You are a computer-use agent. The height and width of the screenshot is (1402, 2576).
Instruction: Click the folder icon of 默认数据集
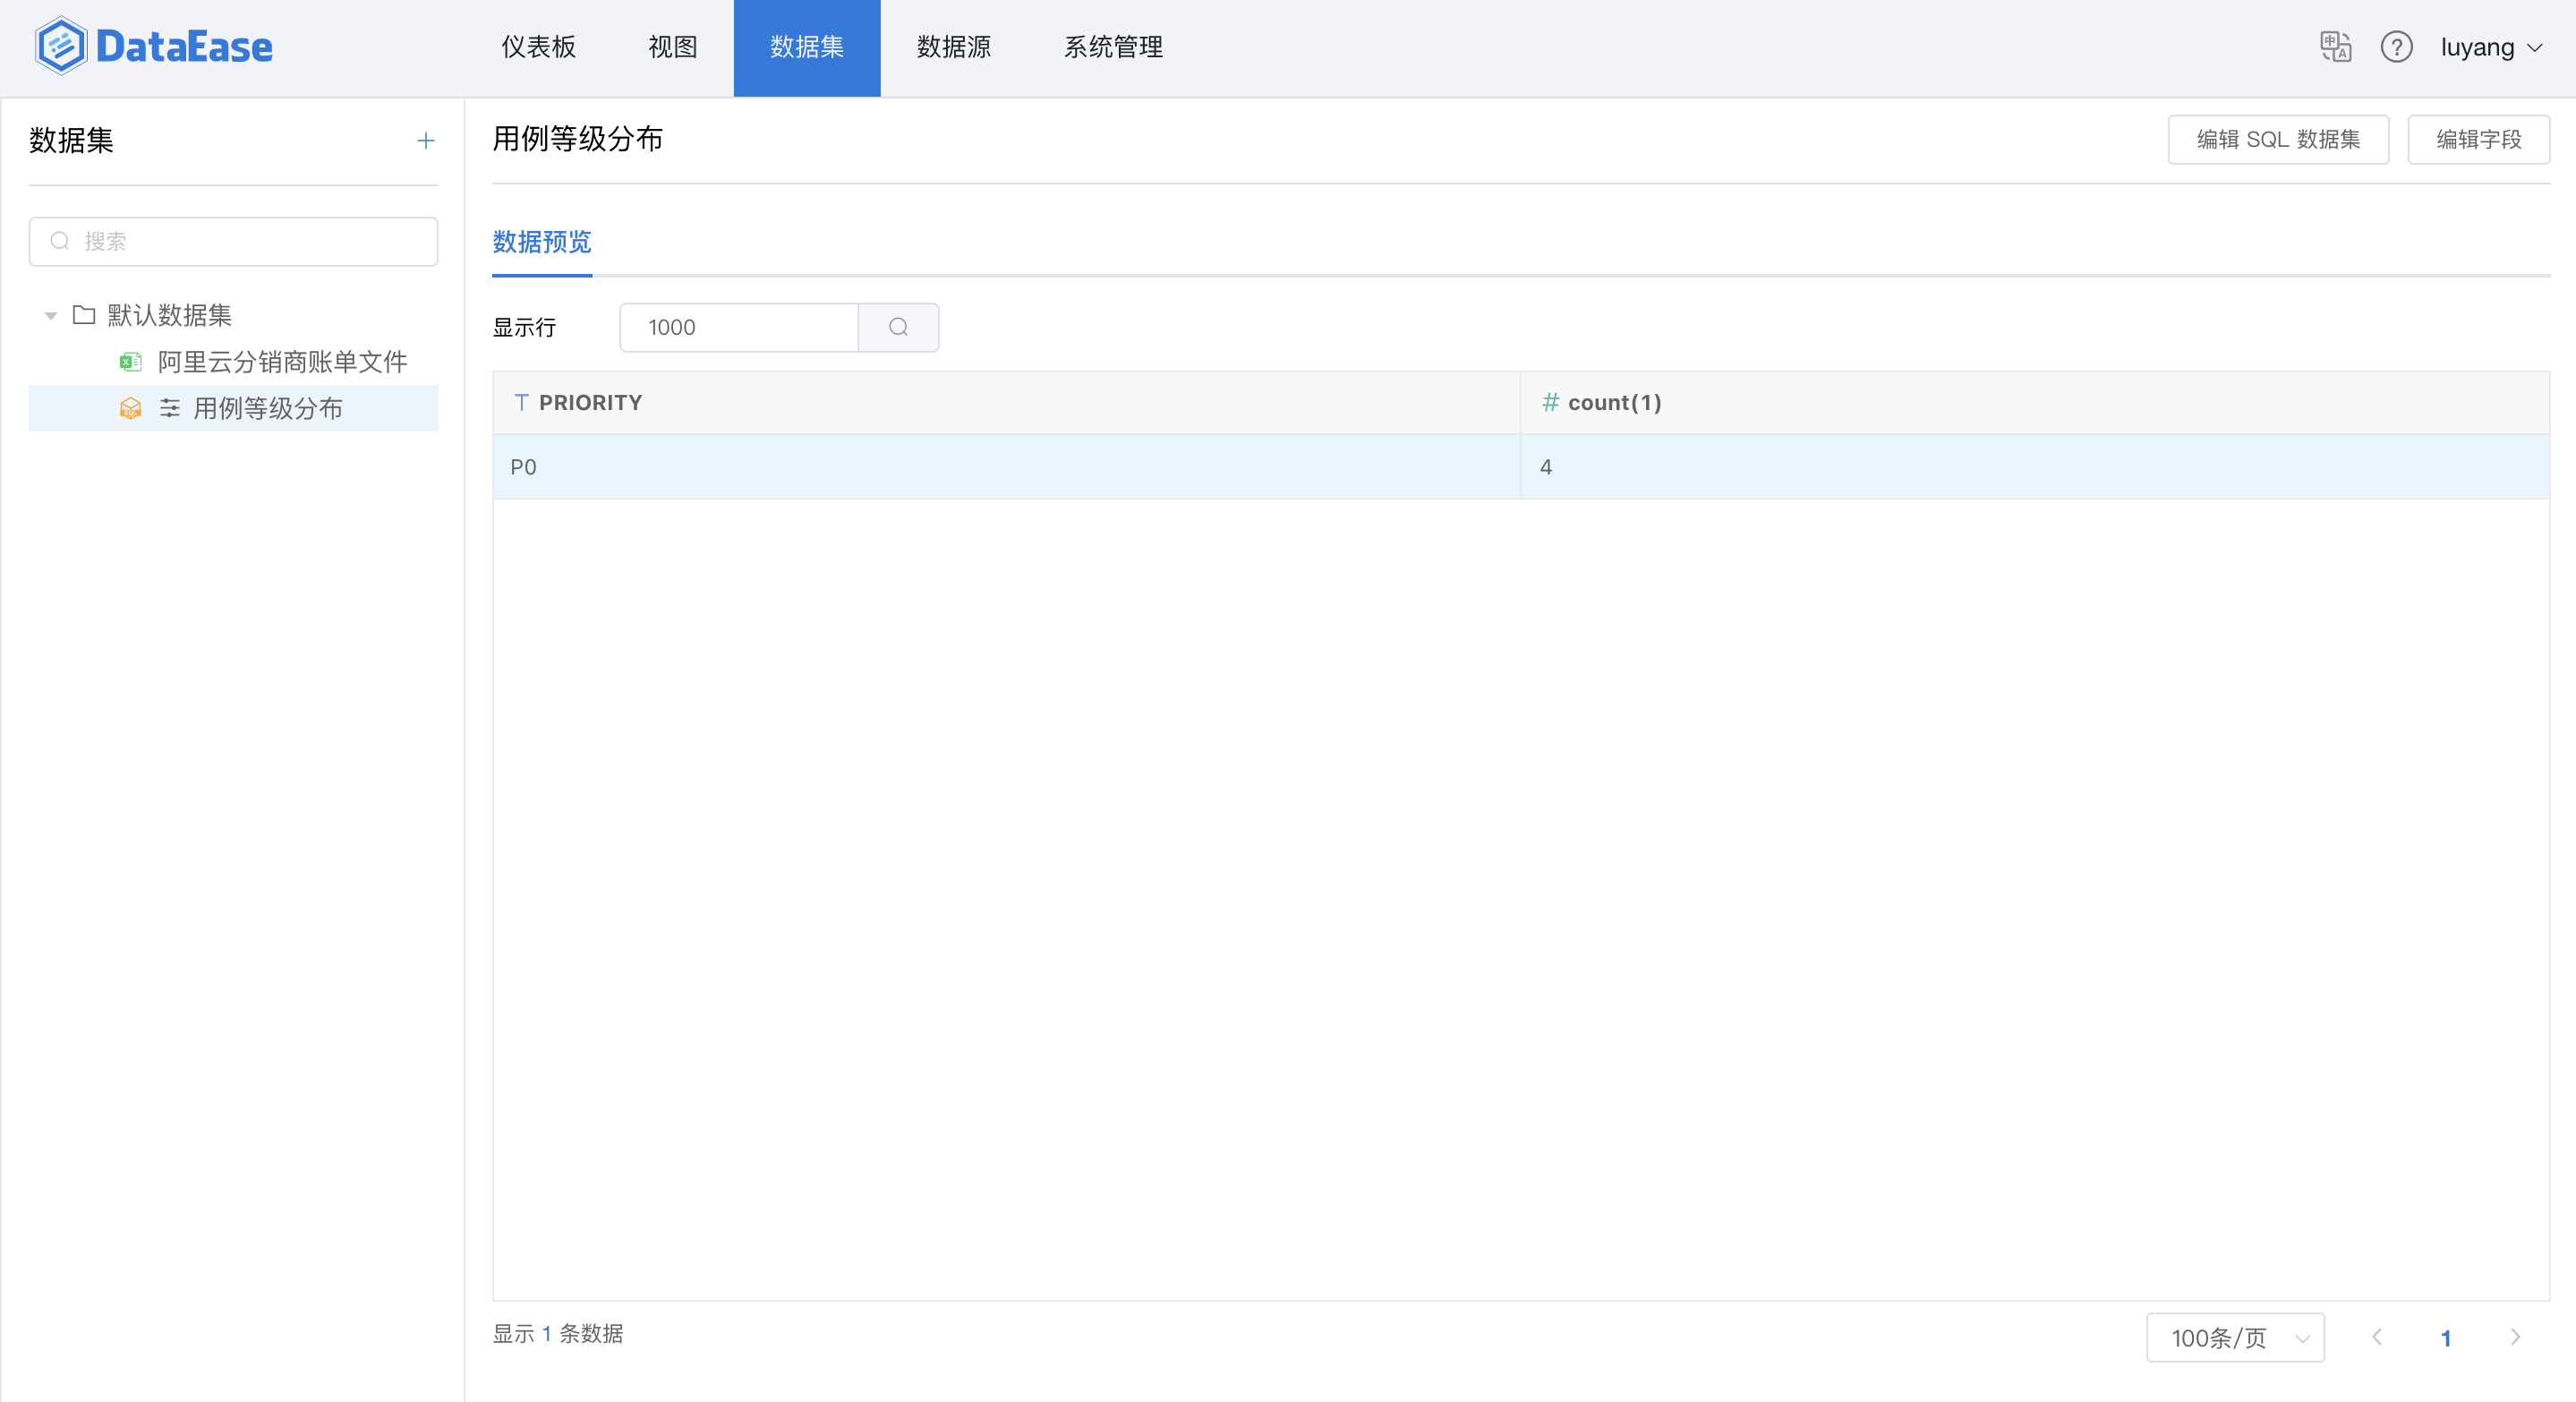click(x=84, y=315)
